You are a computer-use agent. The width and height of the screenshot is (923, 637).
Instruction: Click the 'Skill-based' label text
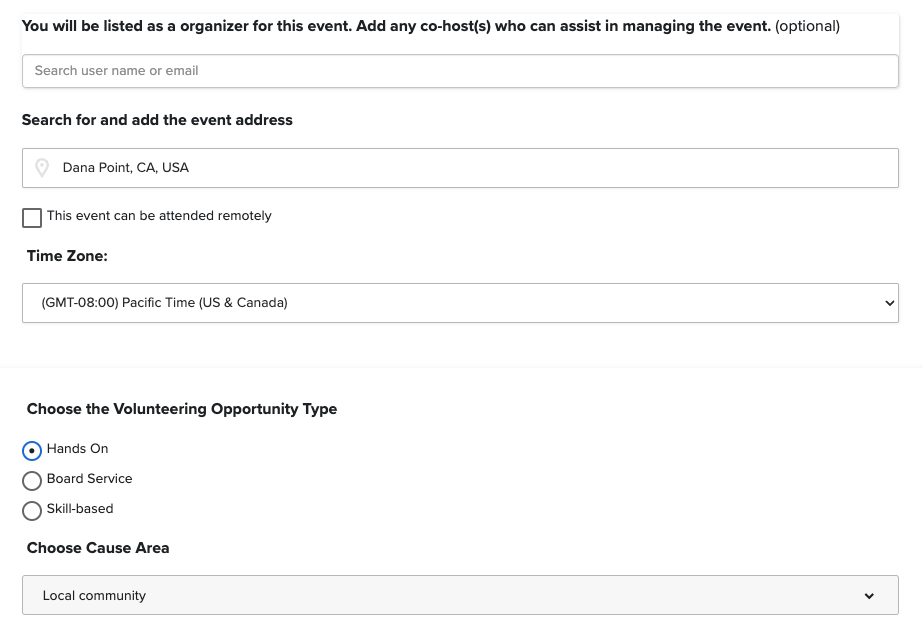pos(80,509)
